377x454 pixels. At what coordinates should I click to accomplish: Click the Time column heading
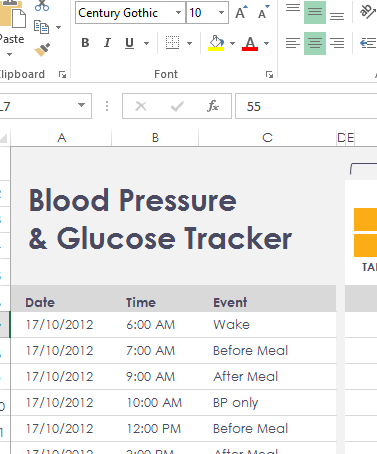point(141,303)
